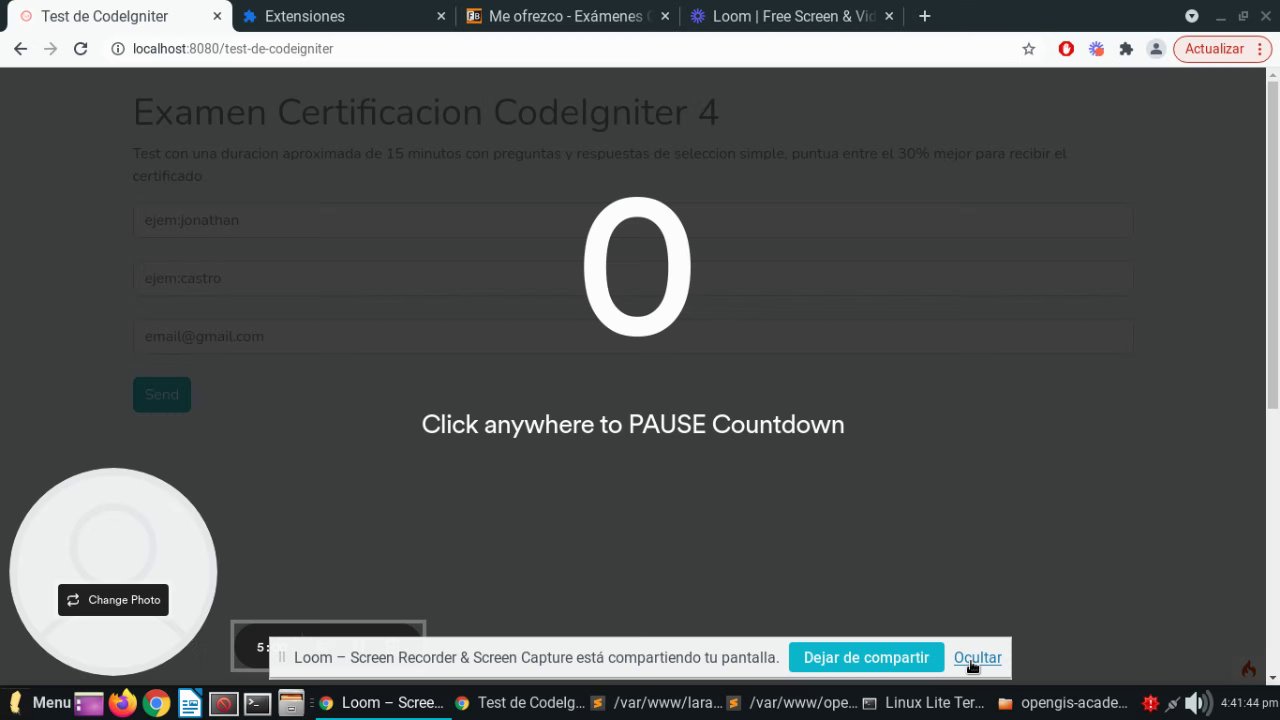This screenshot has height=720, width=1280.
Task: Reload the localhost page
Action: 81,48
